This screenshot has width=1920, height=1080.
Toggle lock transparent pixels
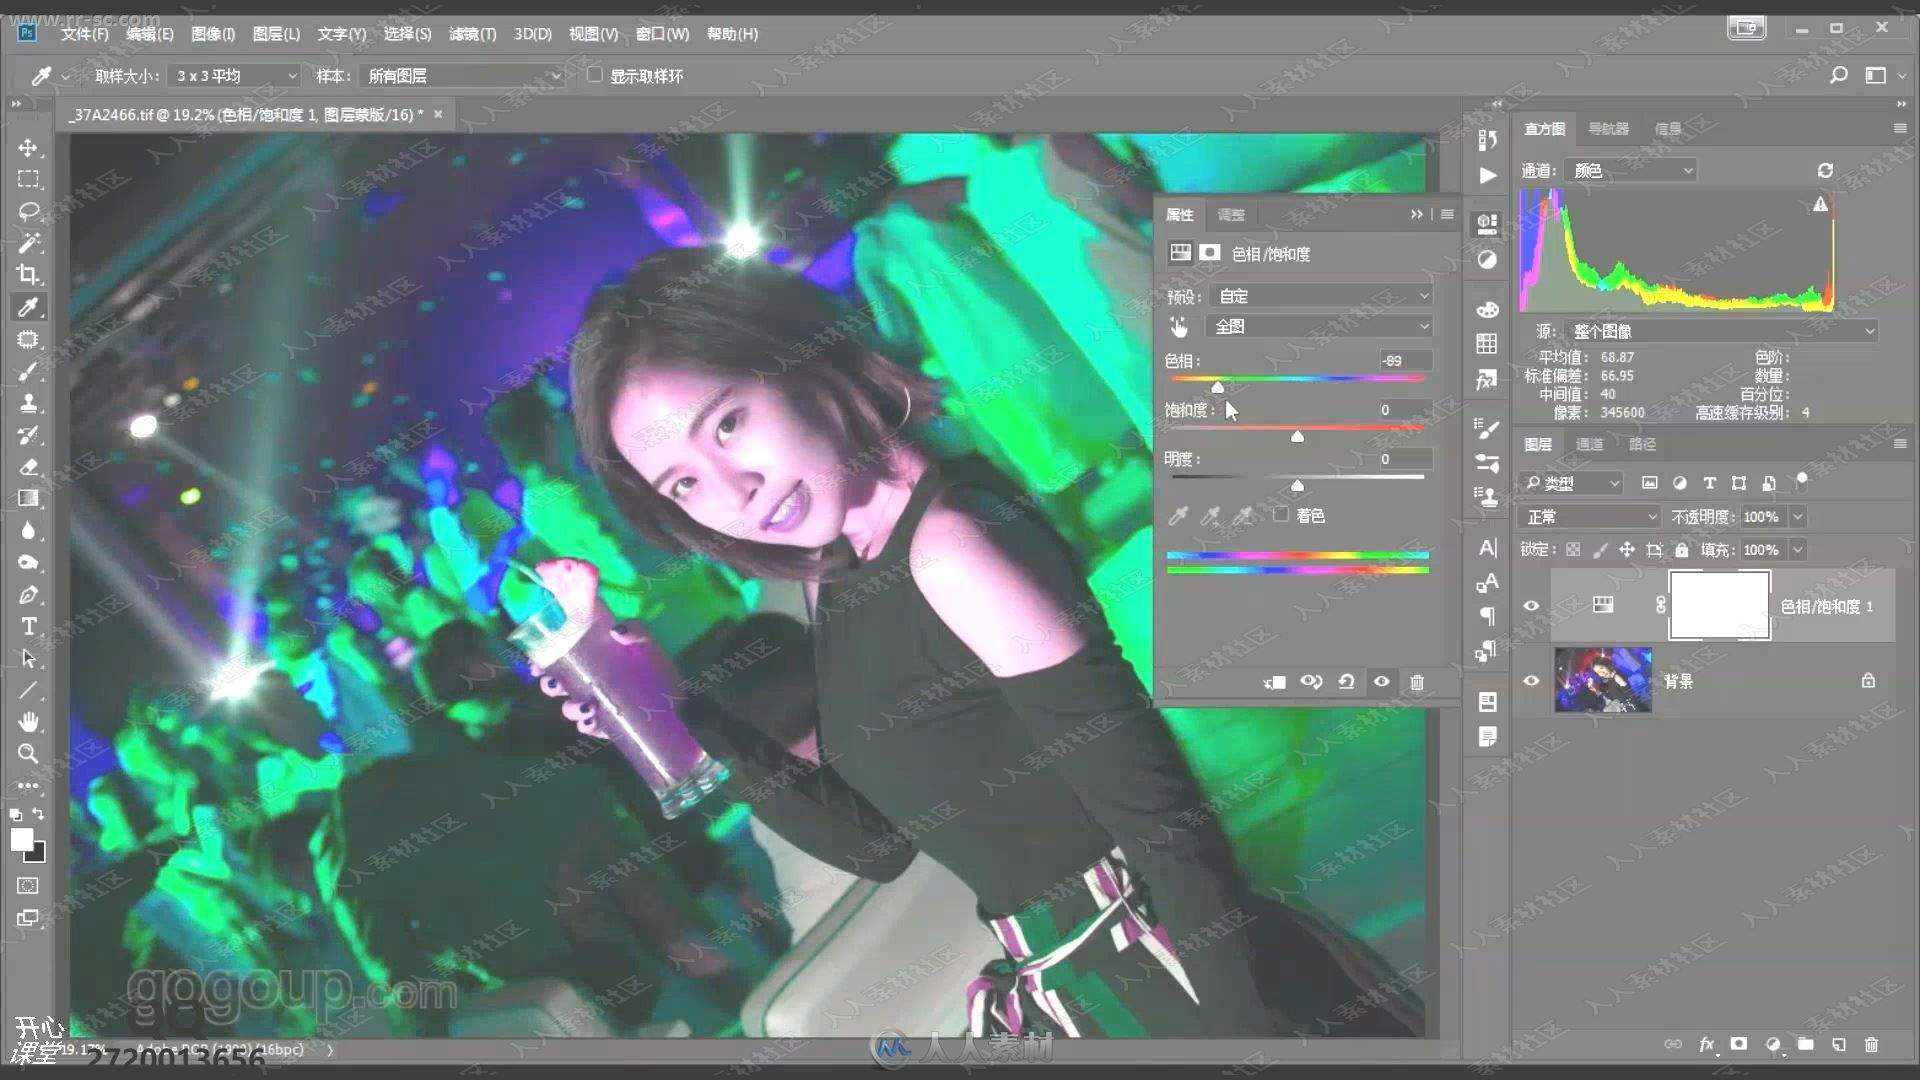pyautogui.click(x=1573, y=550)
